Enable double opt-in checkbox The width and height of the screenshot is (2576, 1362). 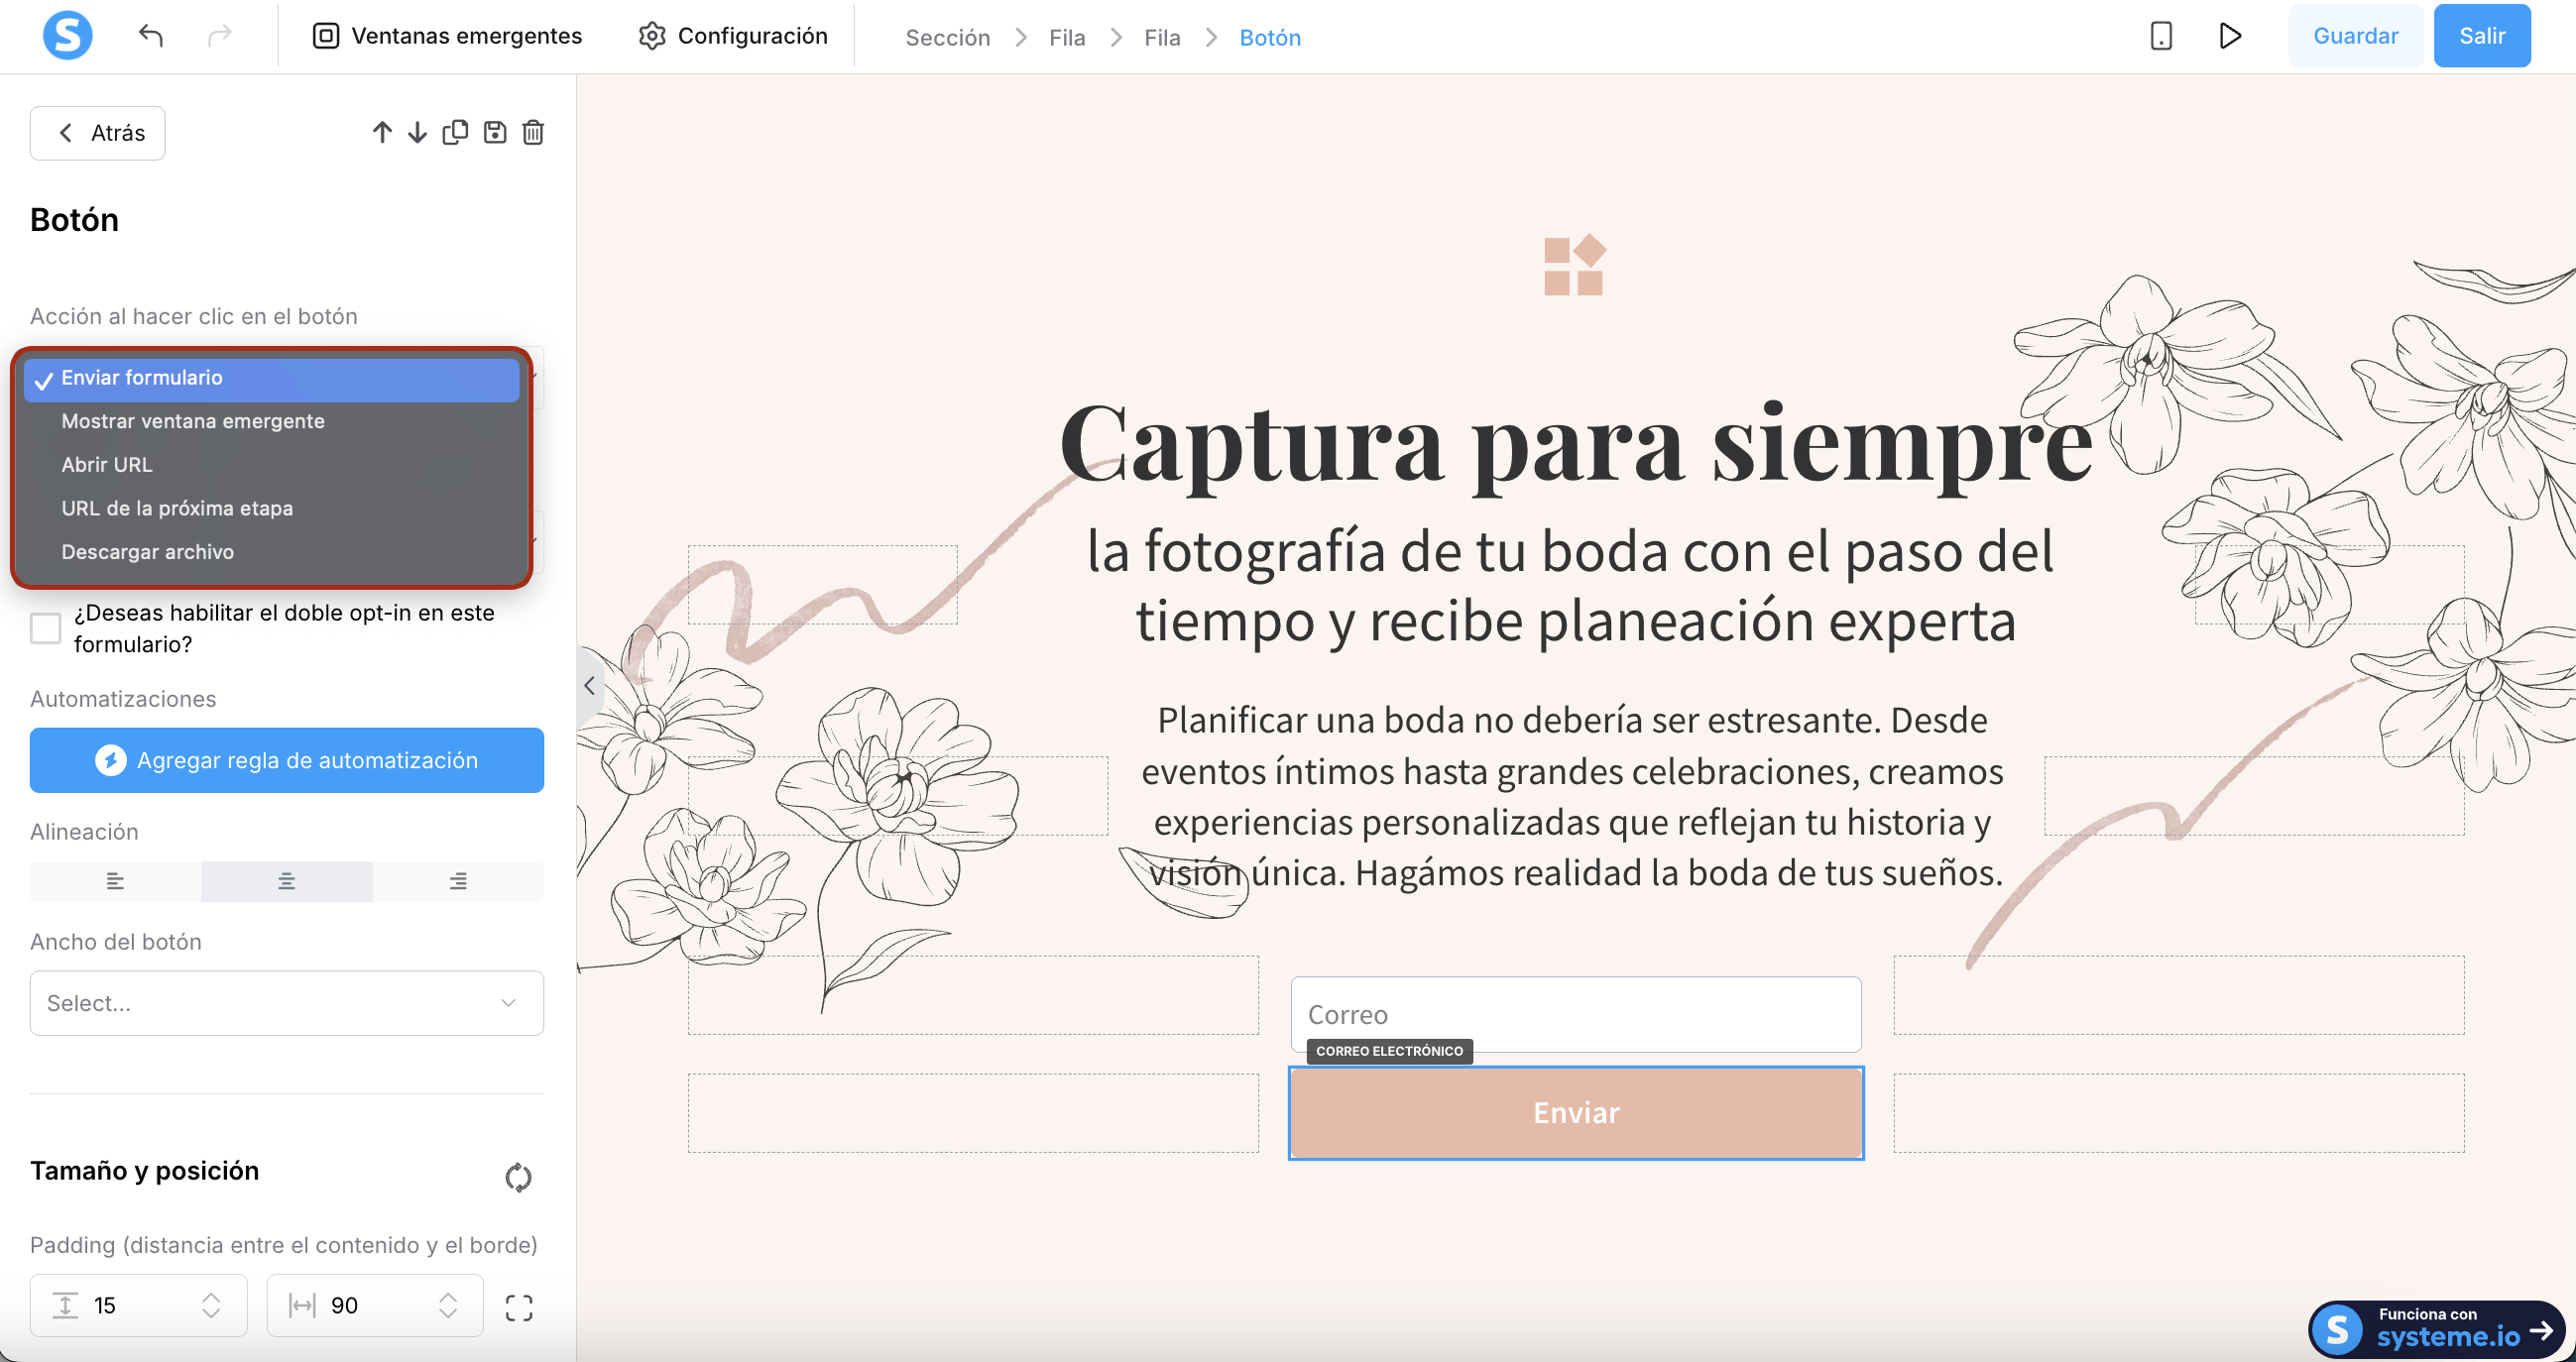46,628
